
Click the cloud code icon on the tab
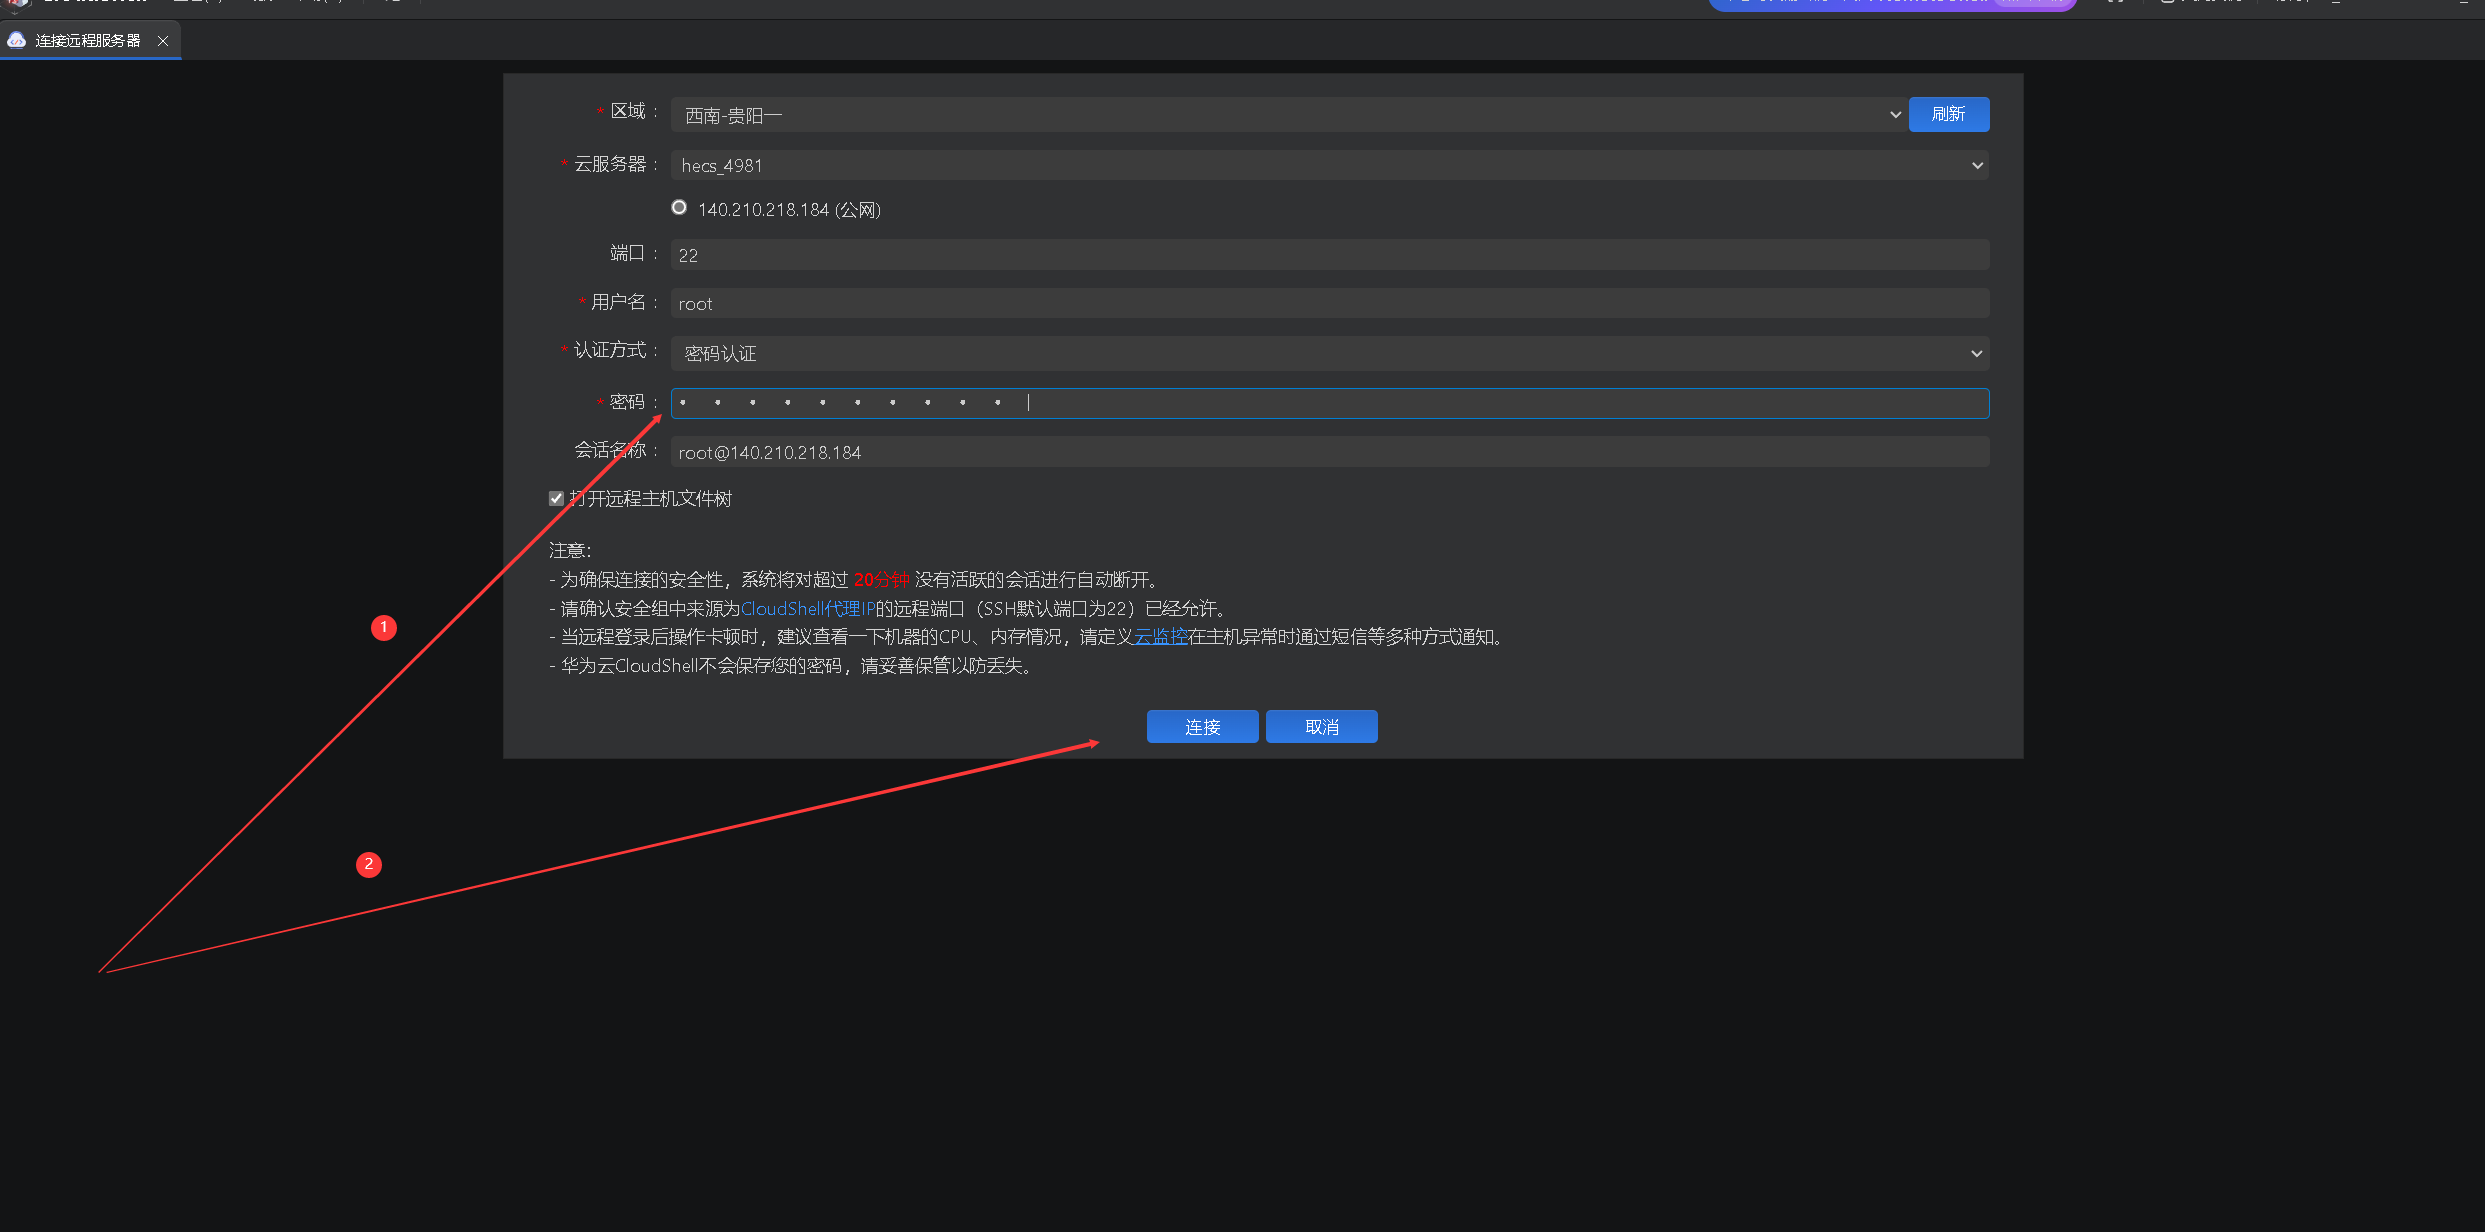click(x=17, y=40)
